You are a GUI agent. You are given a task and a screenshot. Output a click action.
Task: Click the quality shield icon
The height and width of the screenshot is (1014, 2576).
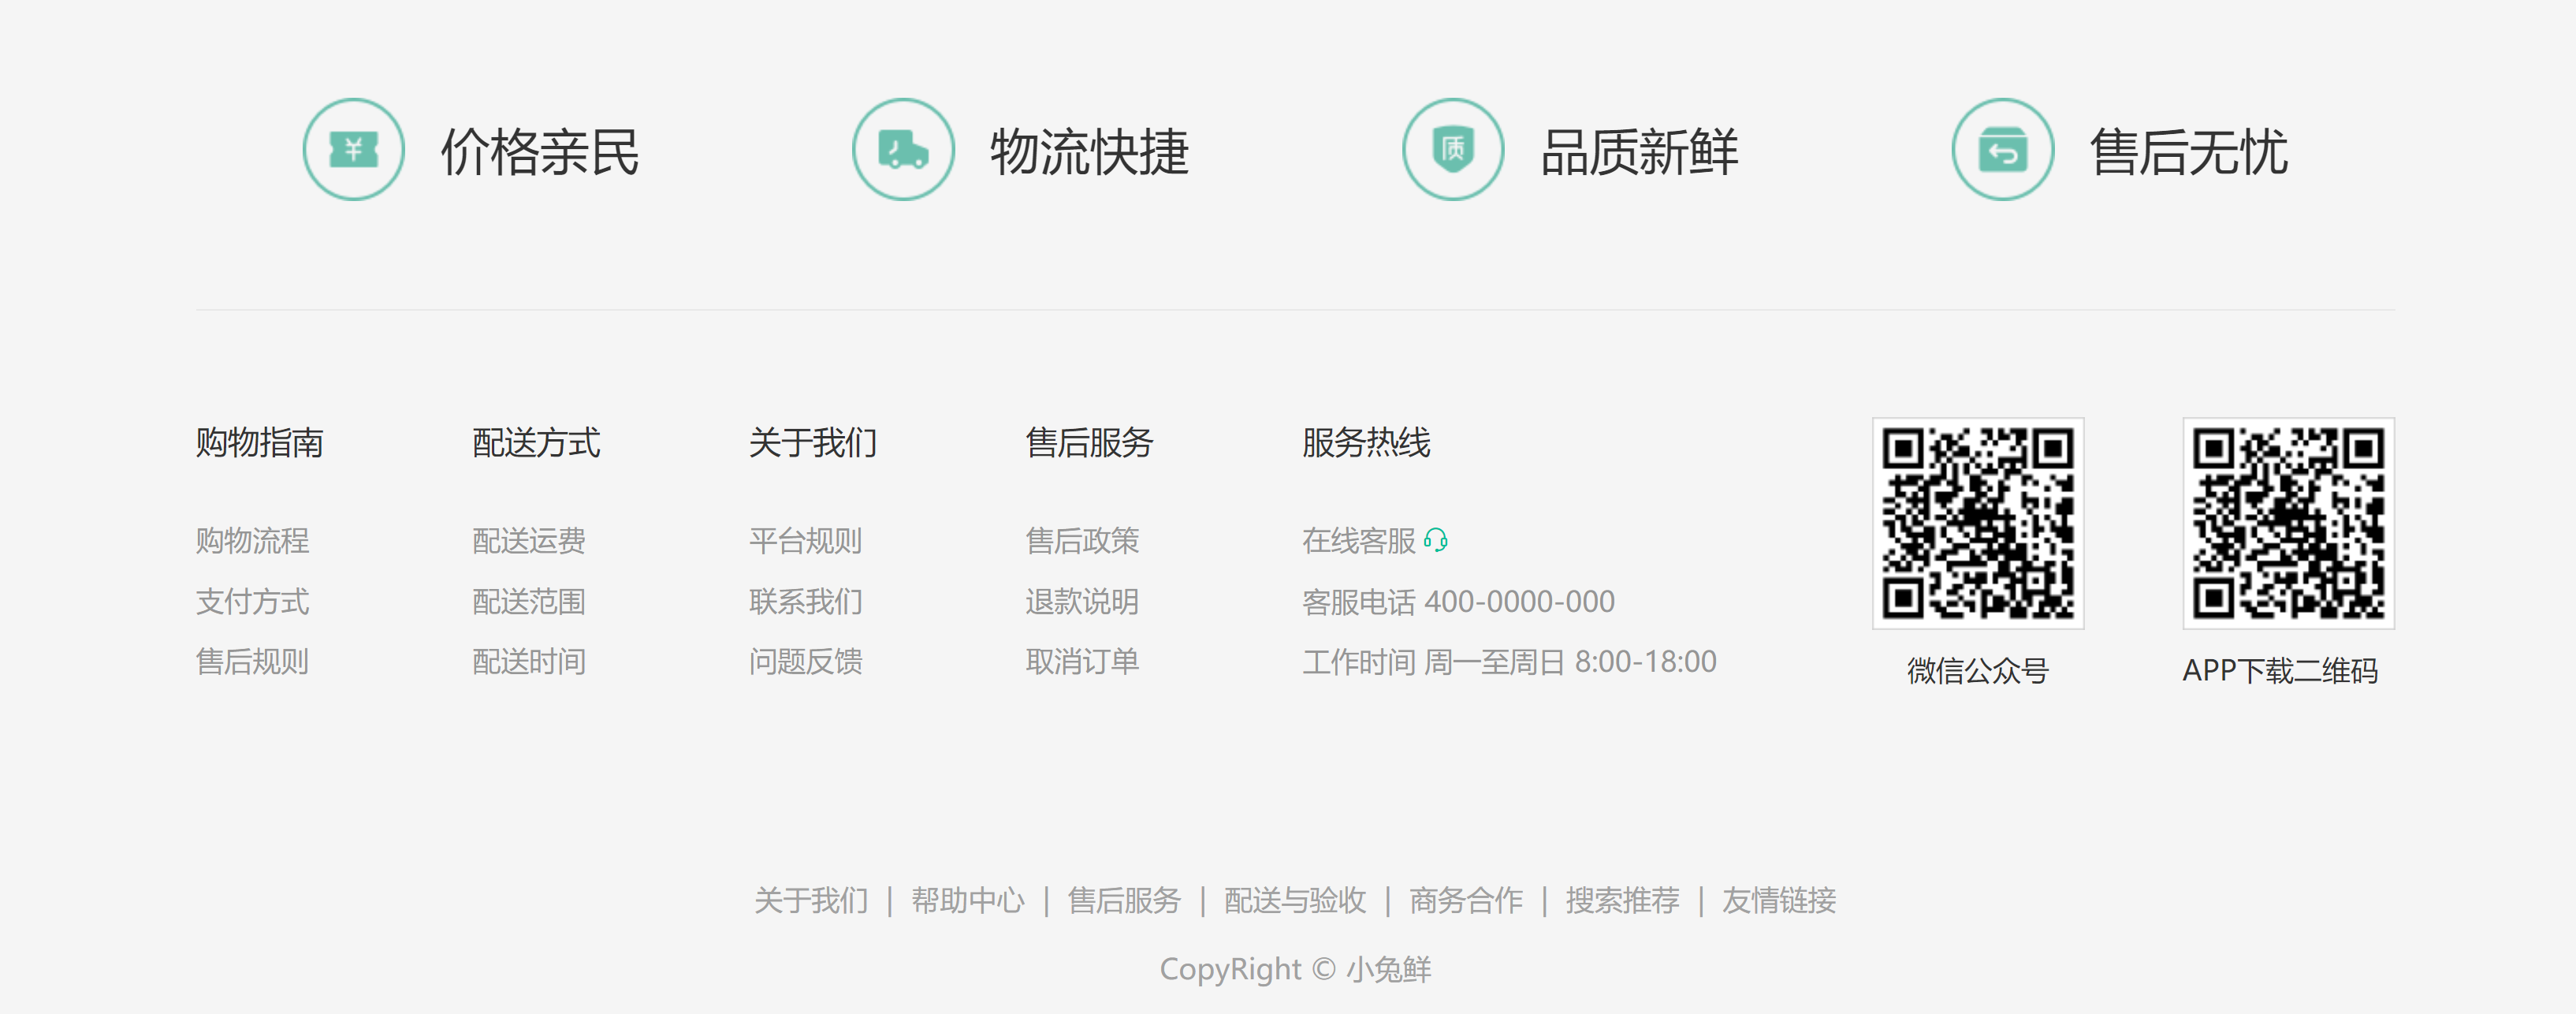point(1453,150)
